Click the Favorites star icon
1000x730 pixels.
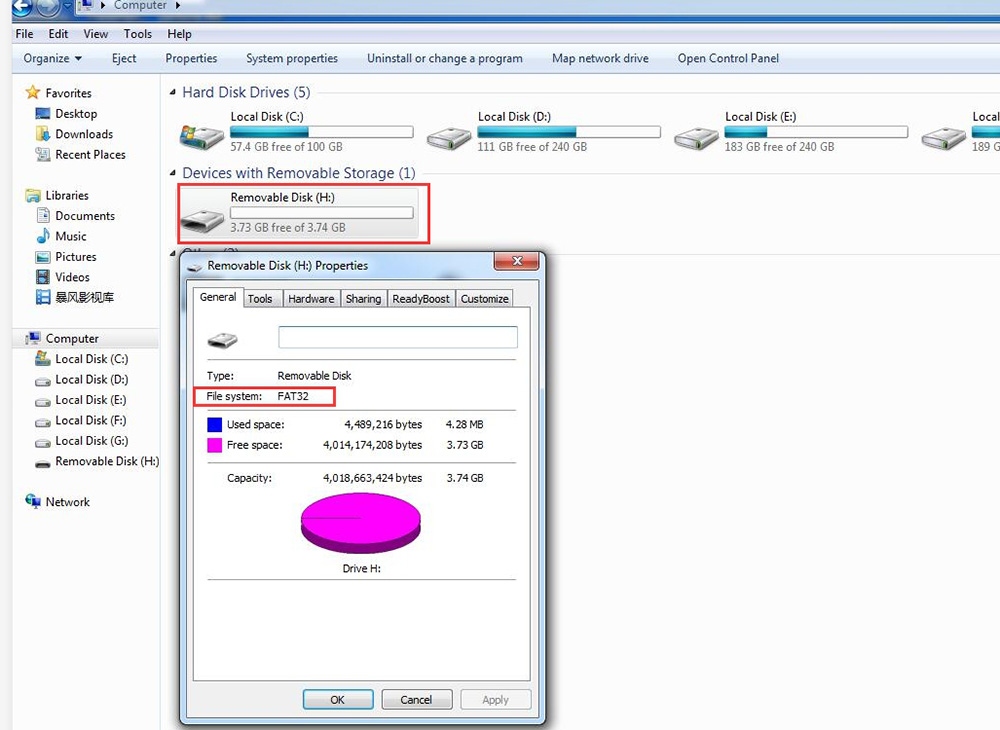33,92
